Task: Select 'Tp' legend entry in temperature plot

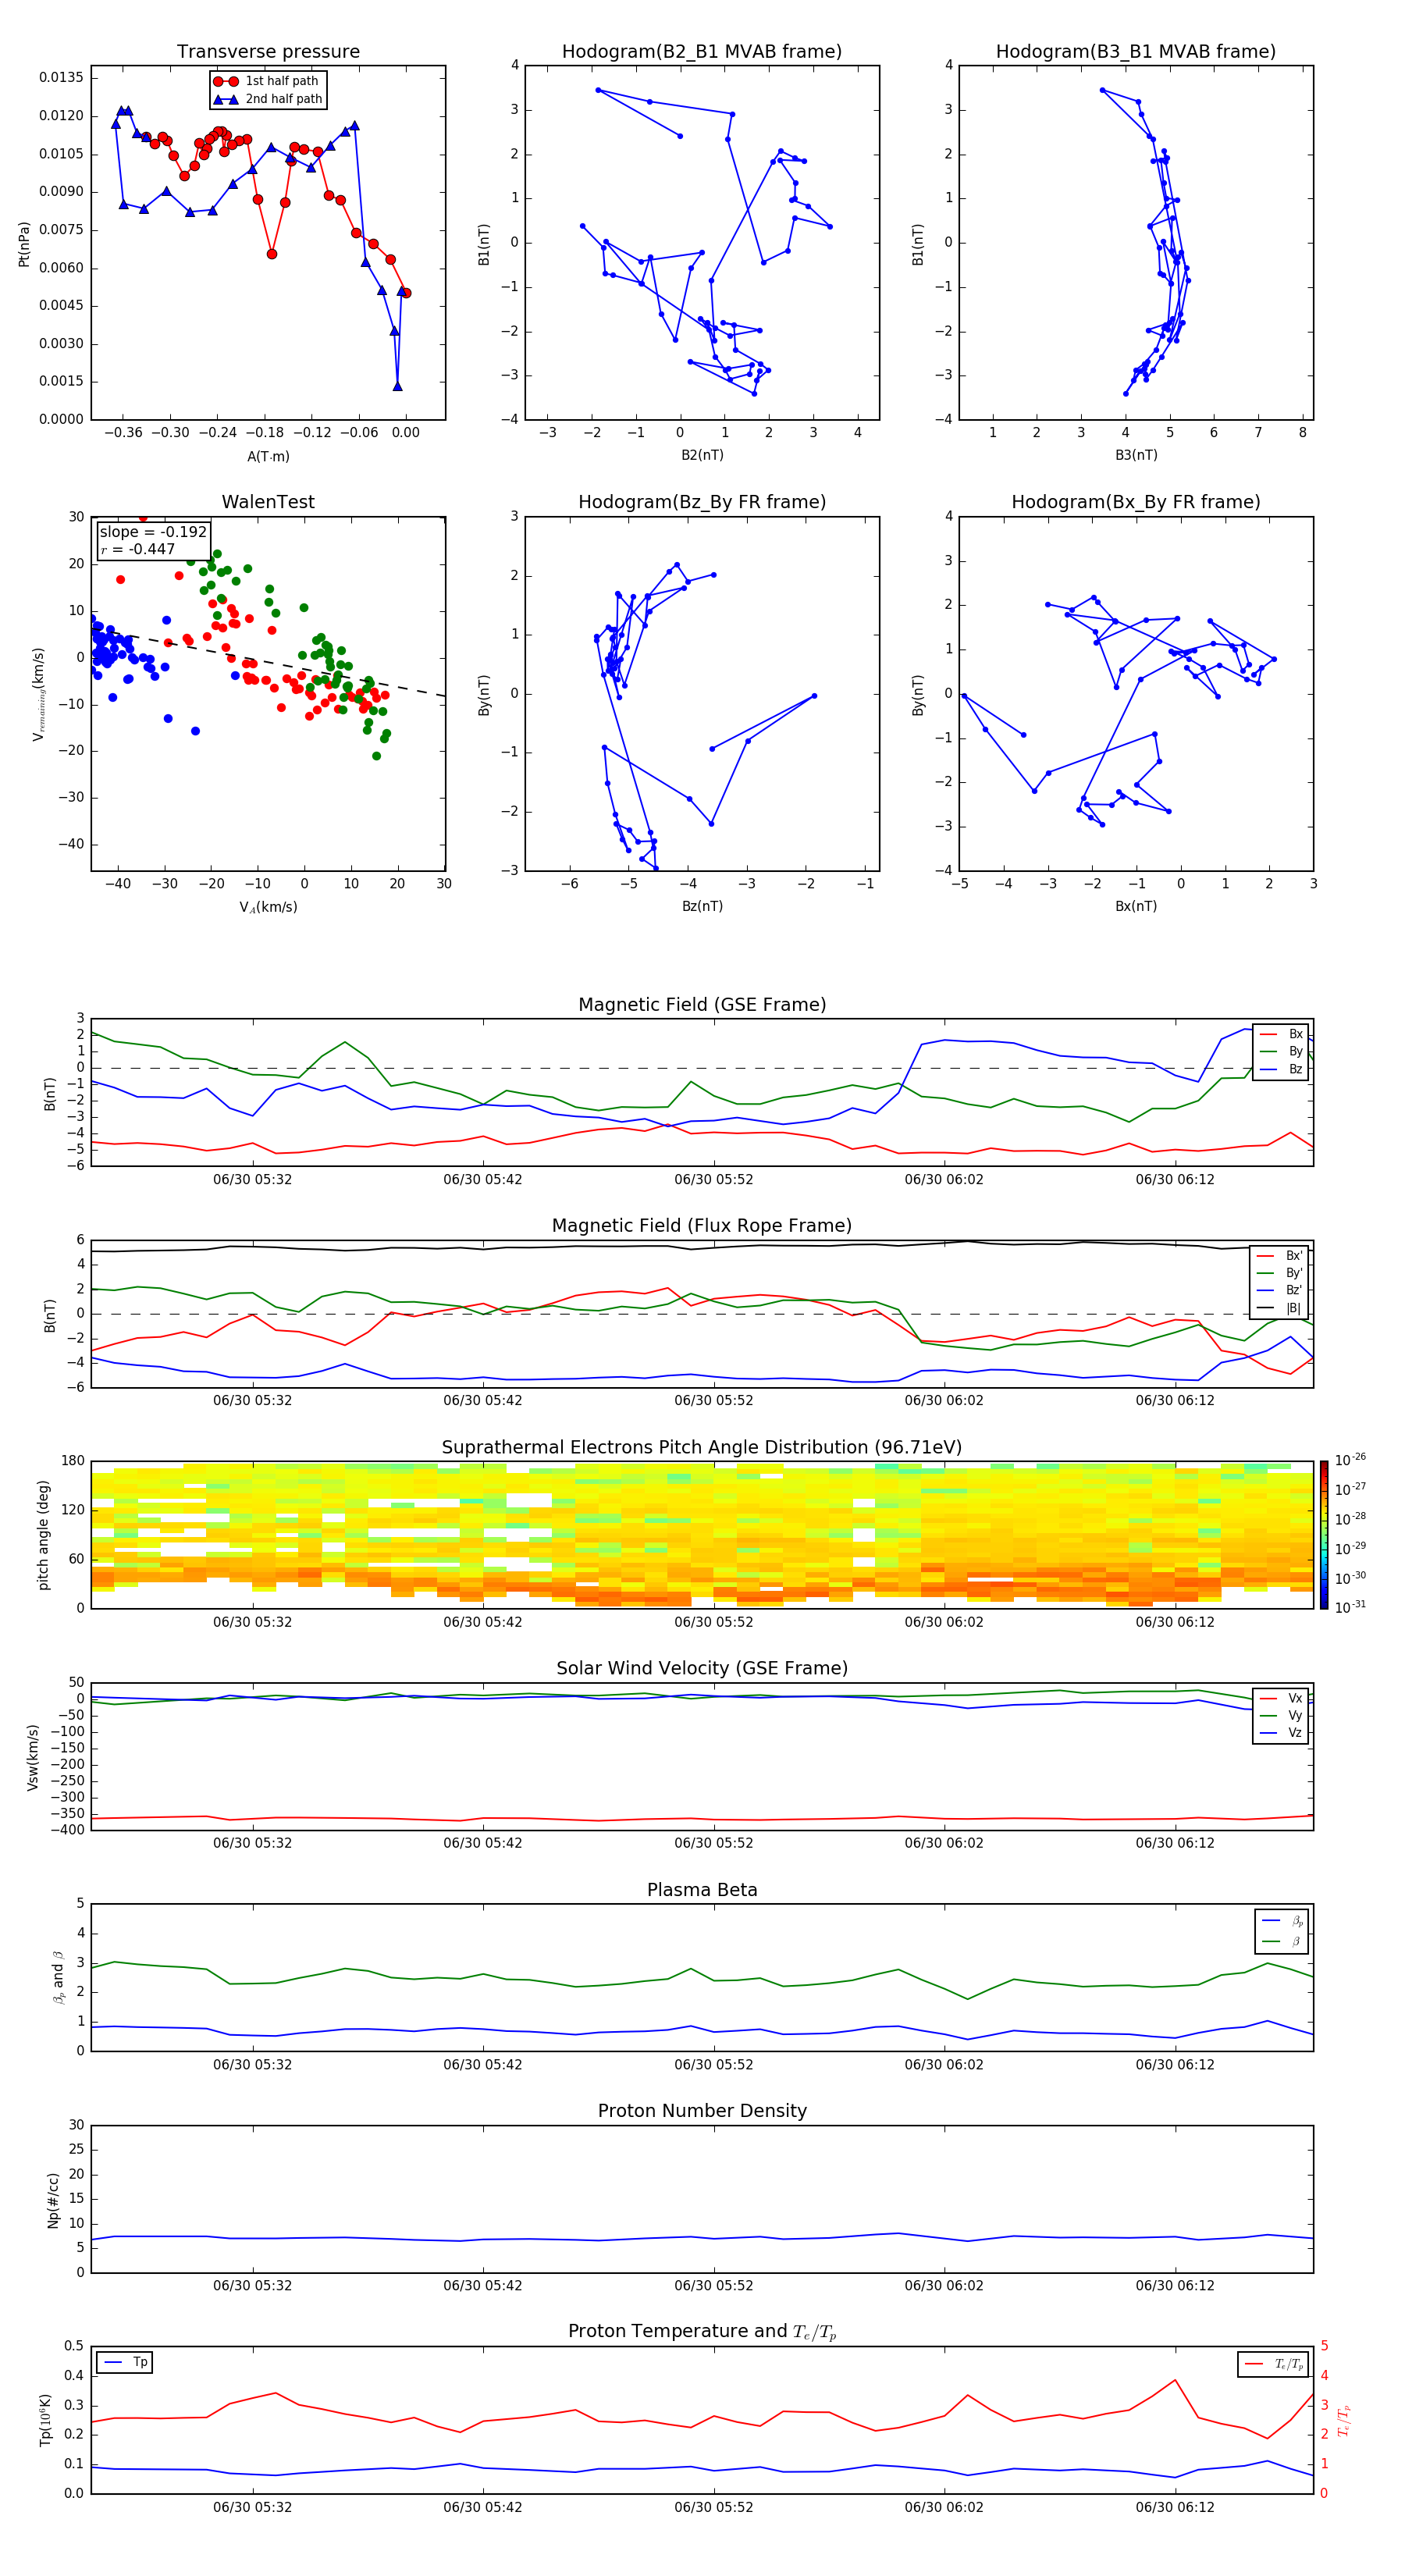Action: (126, 2362)
